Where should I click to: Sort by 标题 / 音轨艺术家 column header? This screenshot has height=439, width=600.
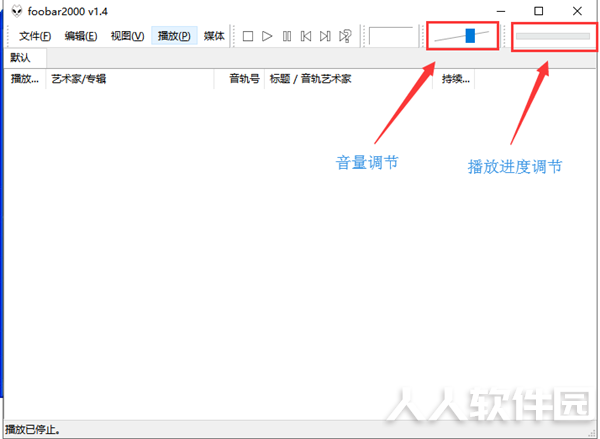point(349,79)
